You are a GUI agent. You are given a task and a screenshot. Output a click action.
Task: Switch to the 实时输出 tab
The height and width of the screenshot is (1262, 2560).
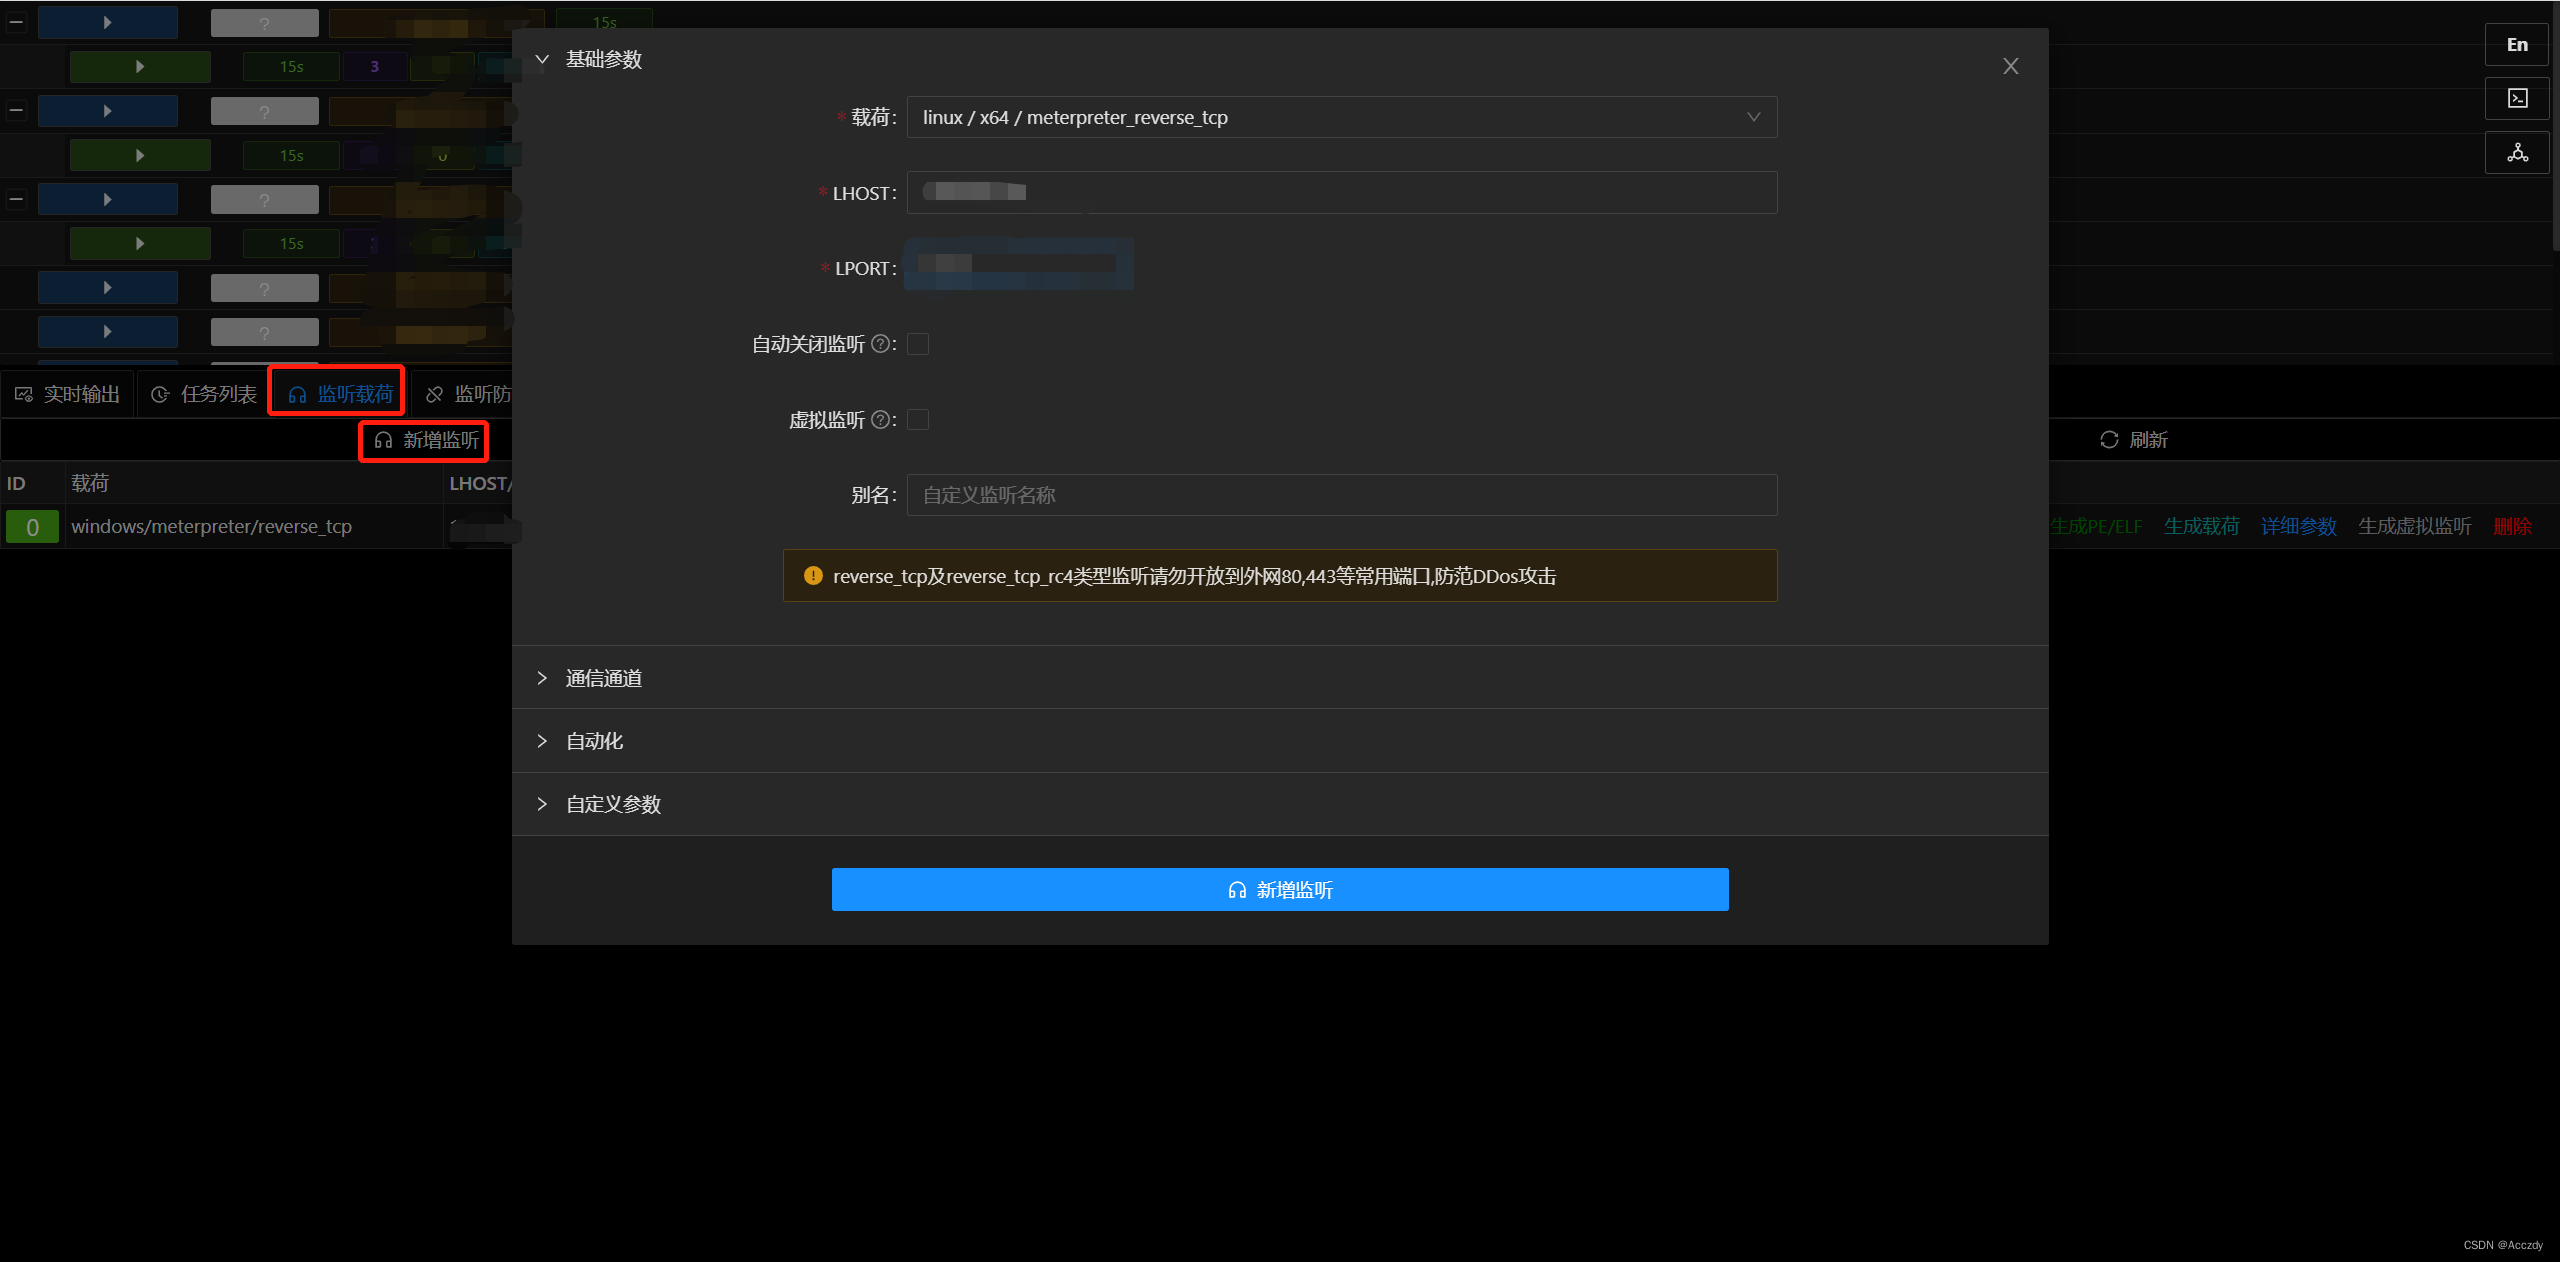(67, 394)
